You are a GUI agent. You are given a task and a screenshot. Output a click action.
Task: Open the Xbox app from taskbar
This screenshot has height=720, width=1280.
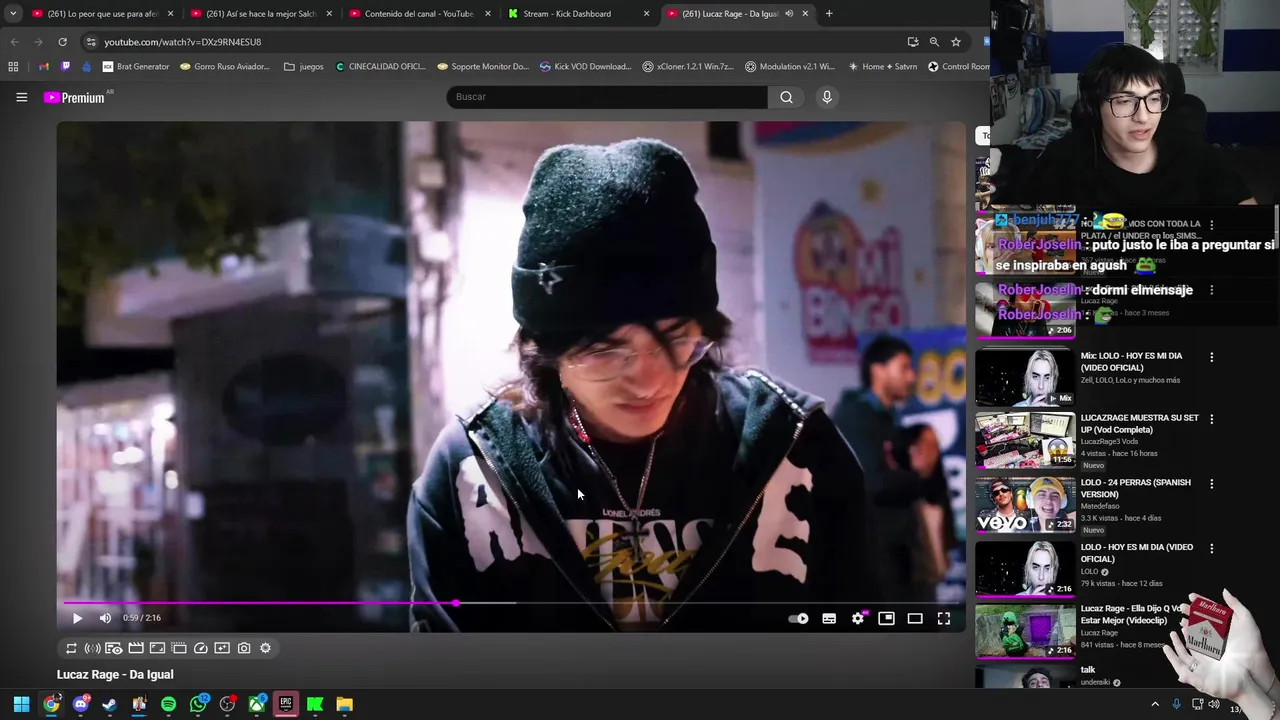pos(256,704)
